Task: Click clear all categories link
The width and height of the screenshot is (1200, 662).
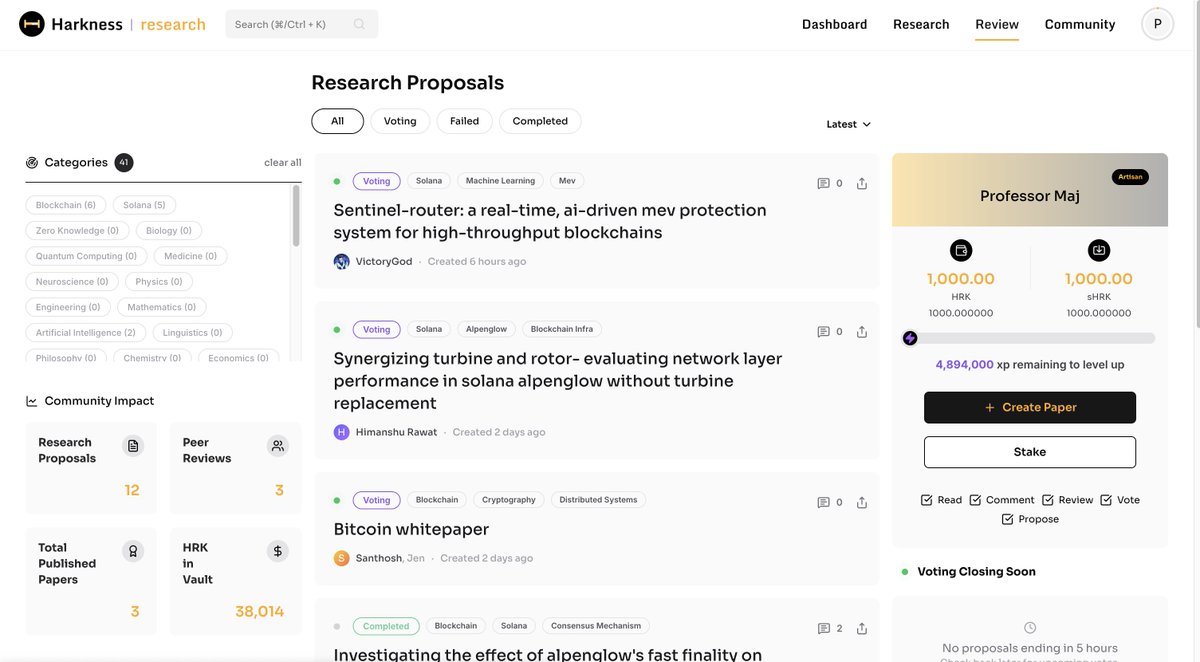Action: 282,162
